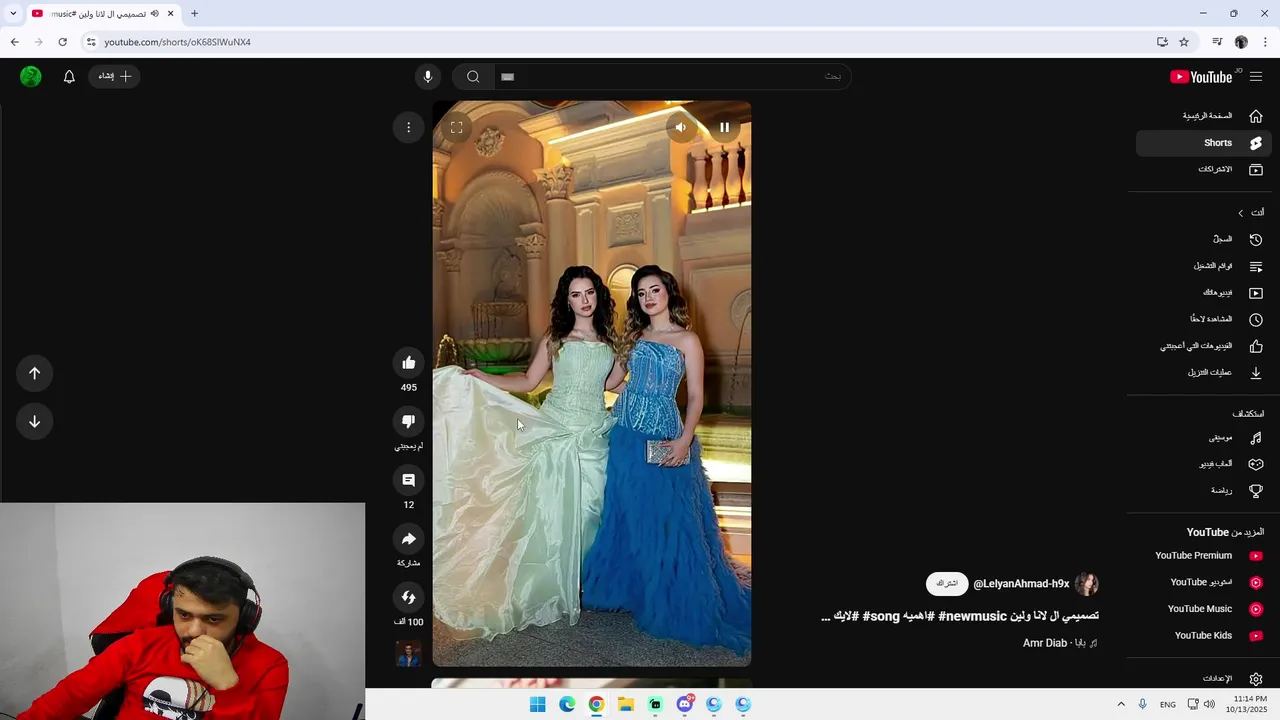Subscribe to LelyanAhmad-h9x channel
The width and height of the screenshot is (1280, 720).
(x=947, y=584)
